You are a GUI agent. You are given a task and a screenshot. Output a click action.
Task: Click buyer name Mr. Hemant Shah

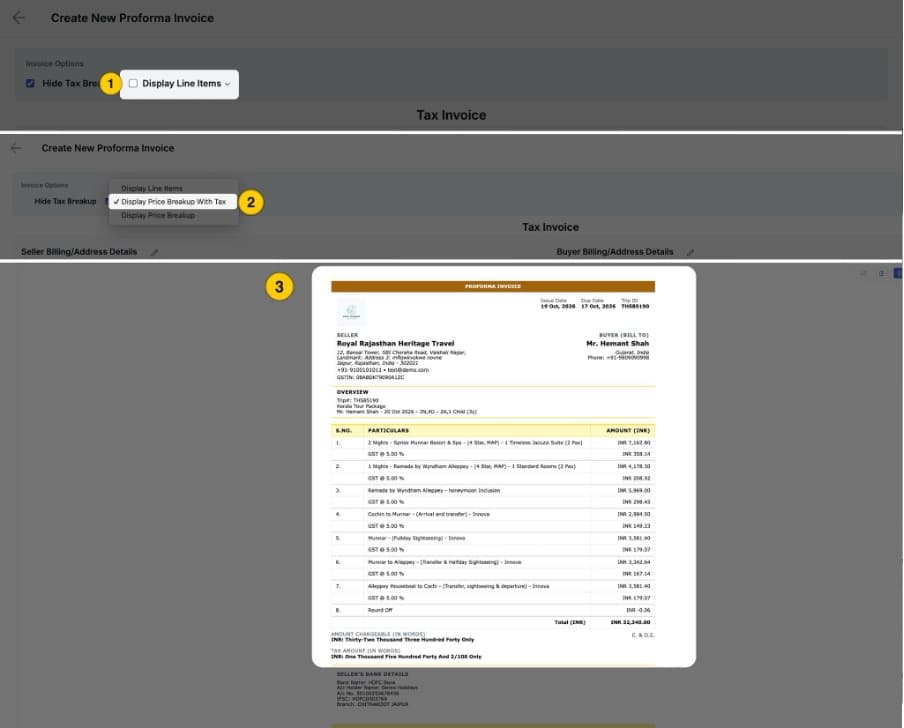(617, 344)
